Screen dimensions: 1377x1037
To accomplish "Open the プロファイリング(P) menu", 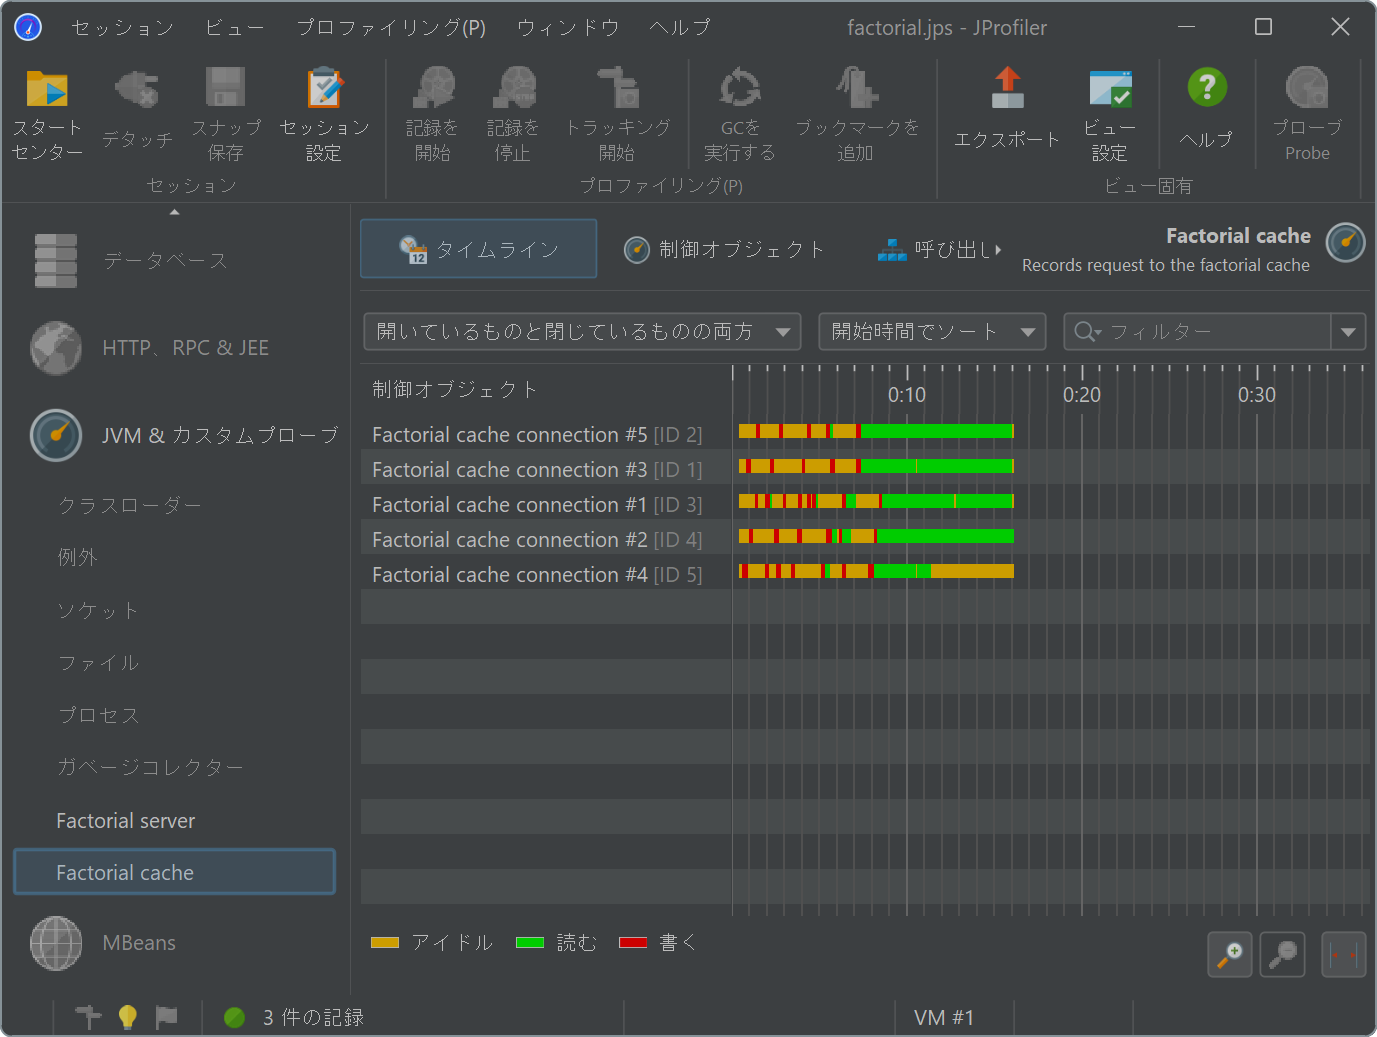I will pyautogui.click(x=391, y=28).
